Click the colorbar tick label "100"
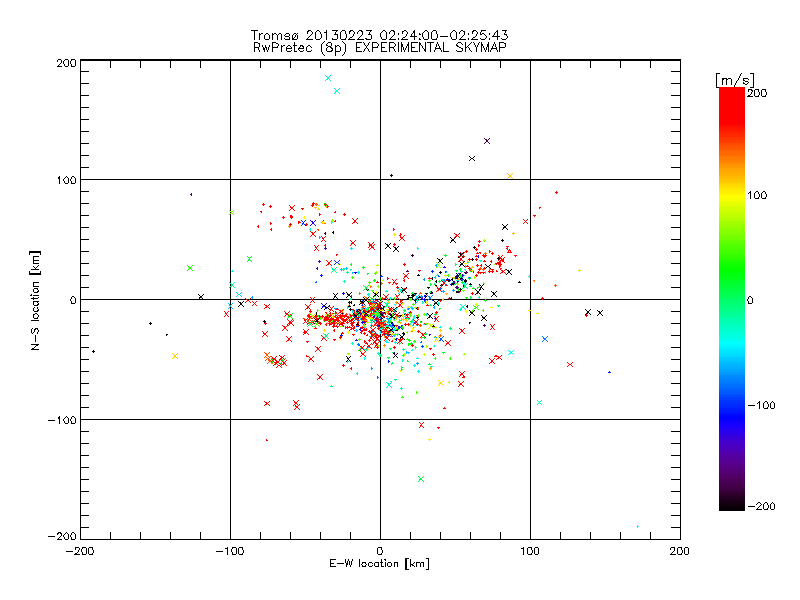Image resolution: width=800 pixels, height=600 pixels. coord(757,195)
